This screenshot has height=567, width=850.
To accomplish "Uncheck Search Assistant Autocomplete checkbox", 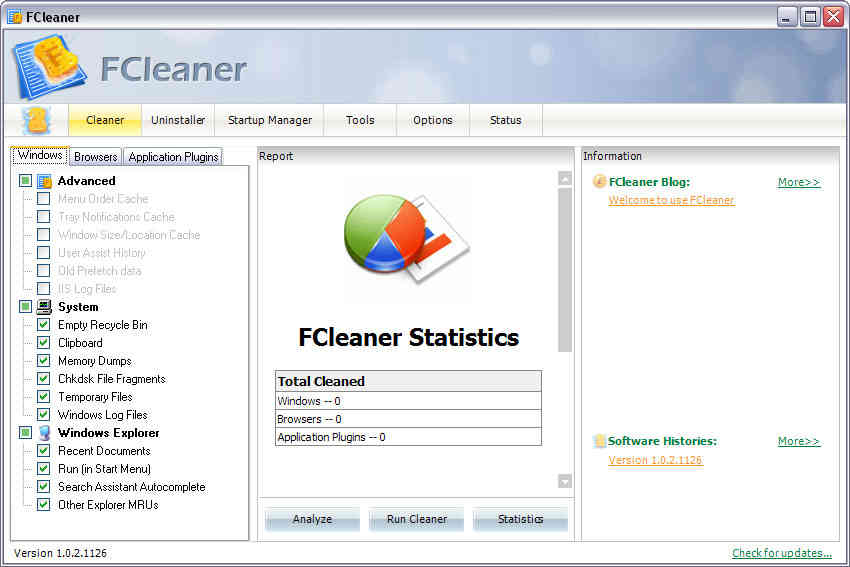I will click(43, 486).
